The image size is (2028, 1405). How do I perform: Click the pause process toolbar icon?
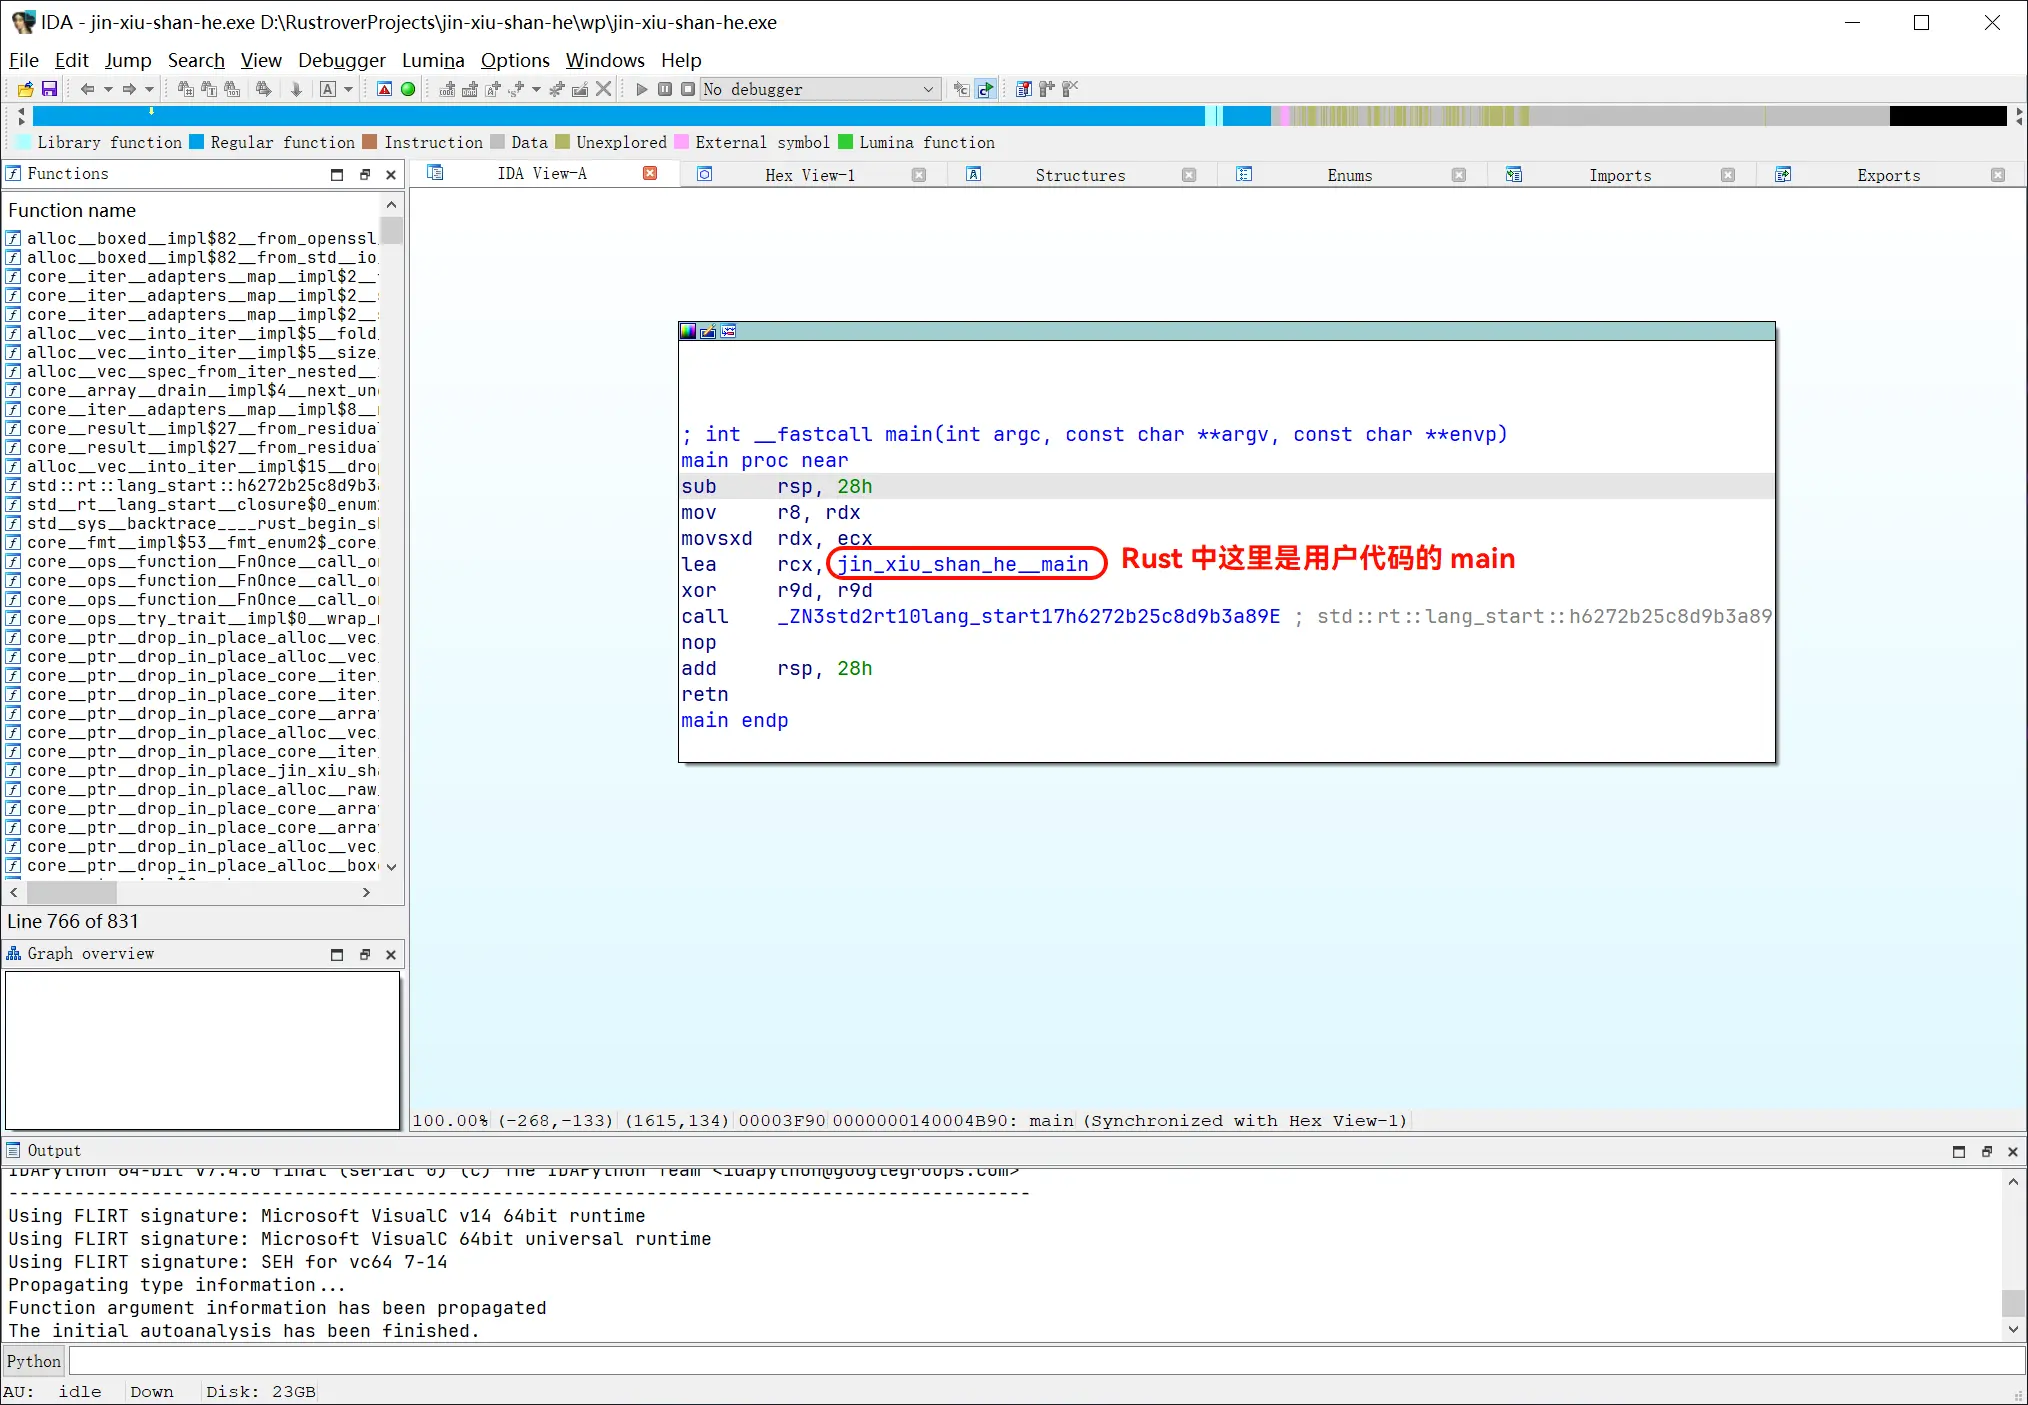click(x=665, y=89)
